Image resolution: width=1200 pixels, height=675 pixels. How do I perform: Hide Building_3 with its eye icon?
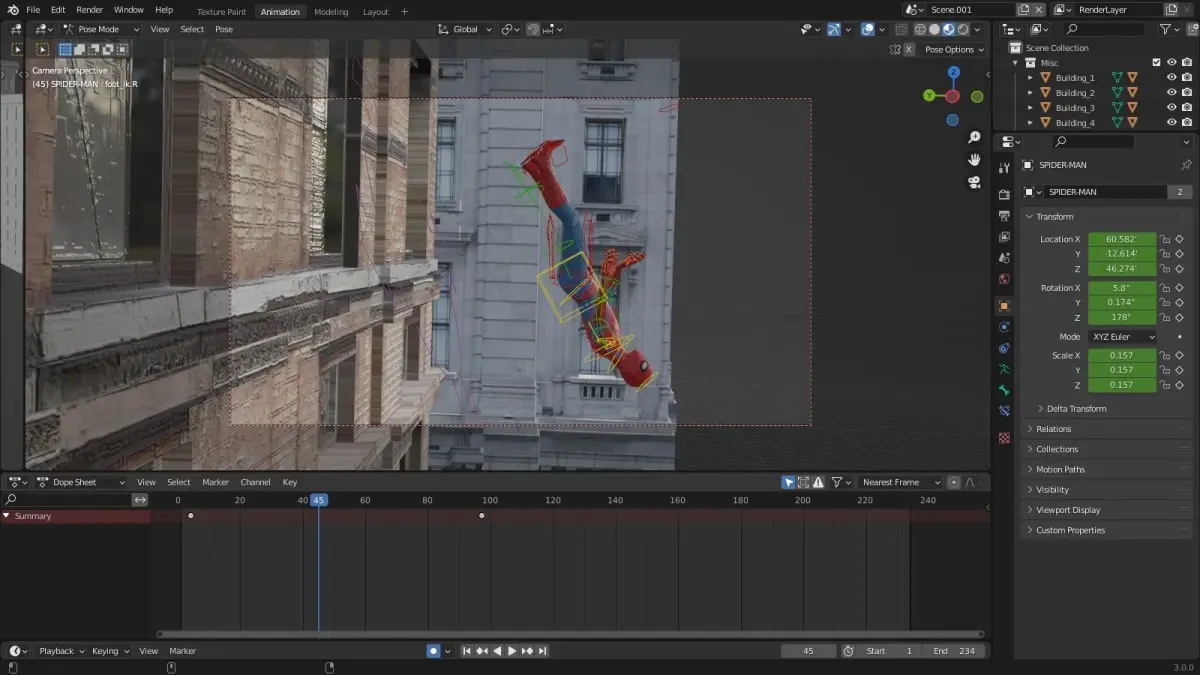(1172, 107)
